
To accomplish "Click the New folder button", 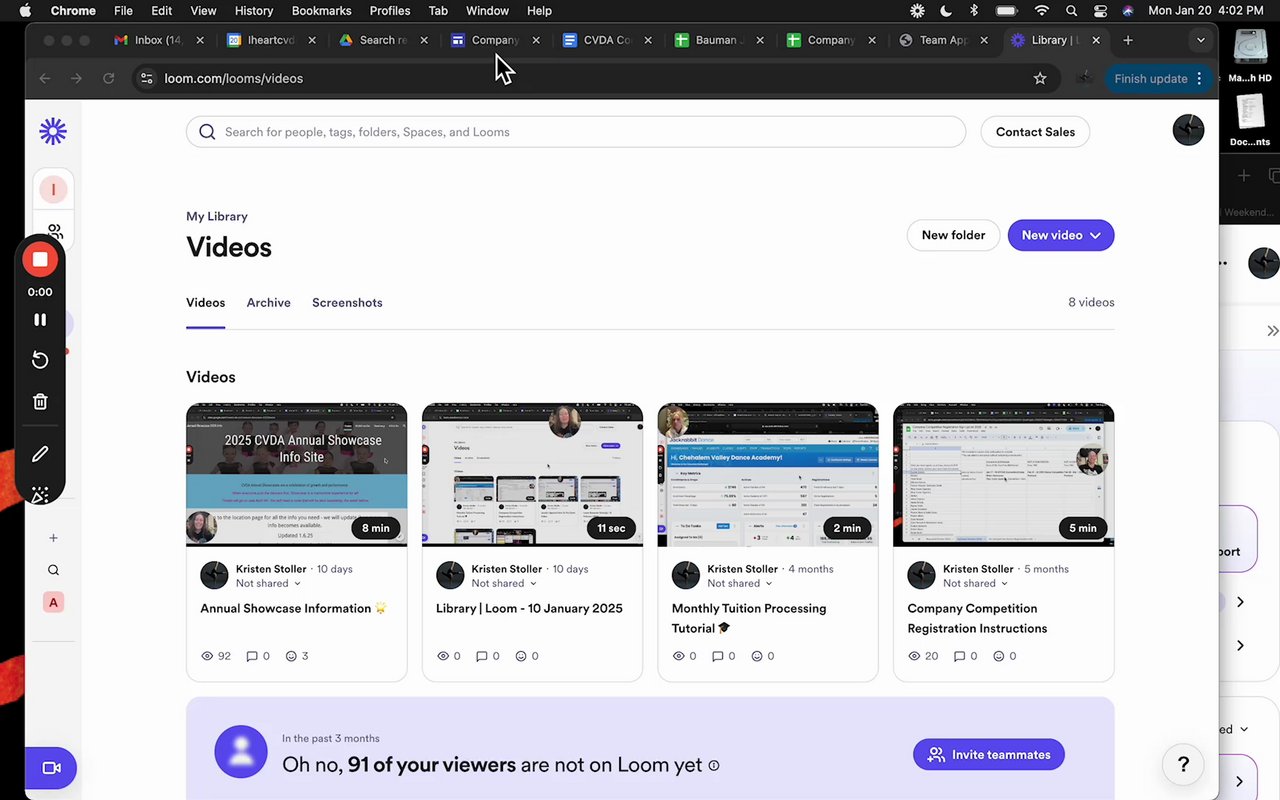I will [x=953, y=235].
